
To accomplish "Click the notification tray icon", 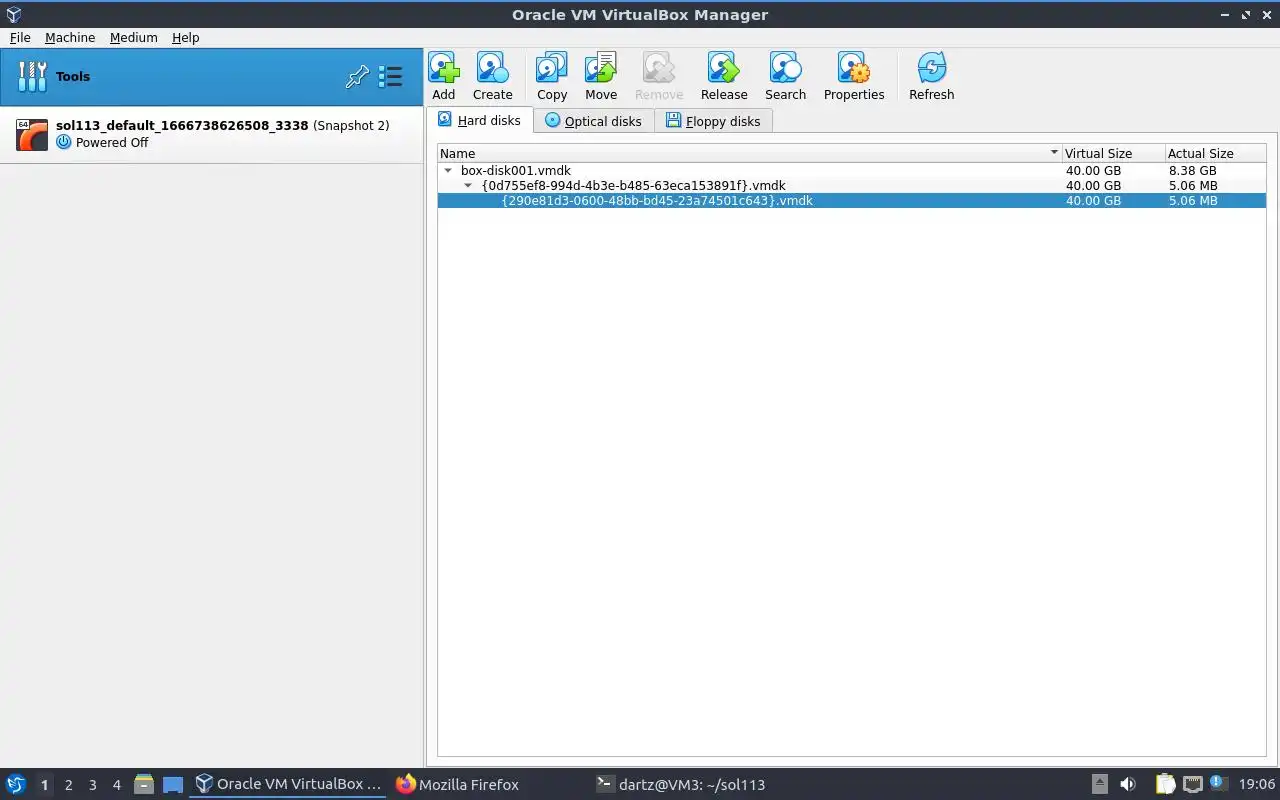I will [1217, 783].
